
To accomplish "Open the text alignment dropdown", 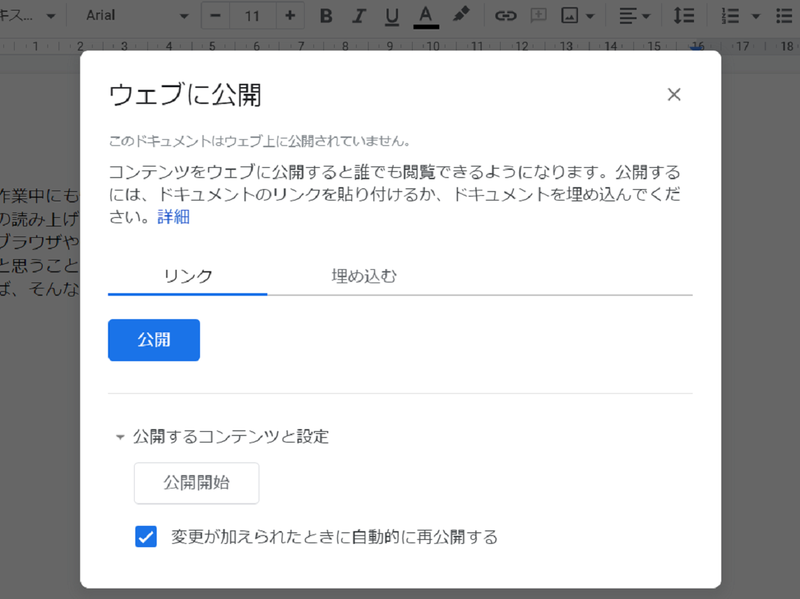I will click(635, 15).
